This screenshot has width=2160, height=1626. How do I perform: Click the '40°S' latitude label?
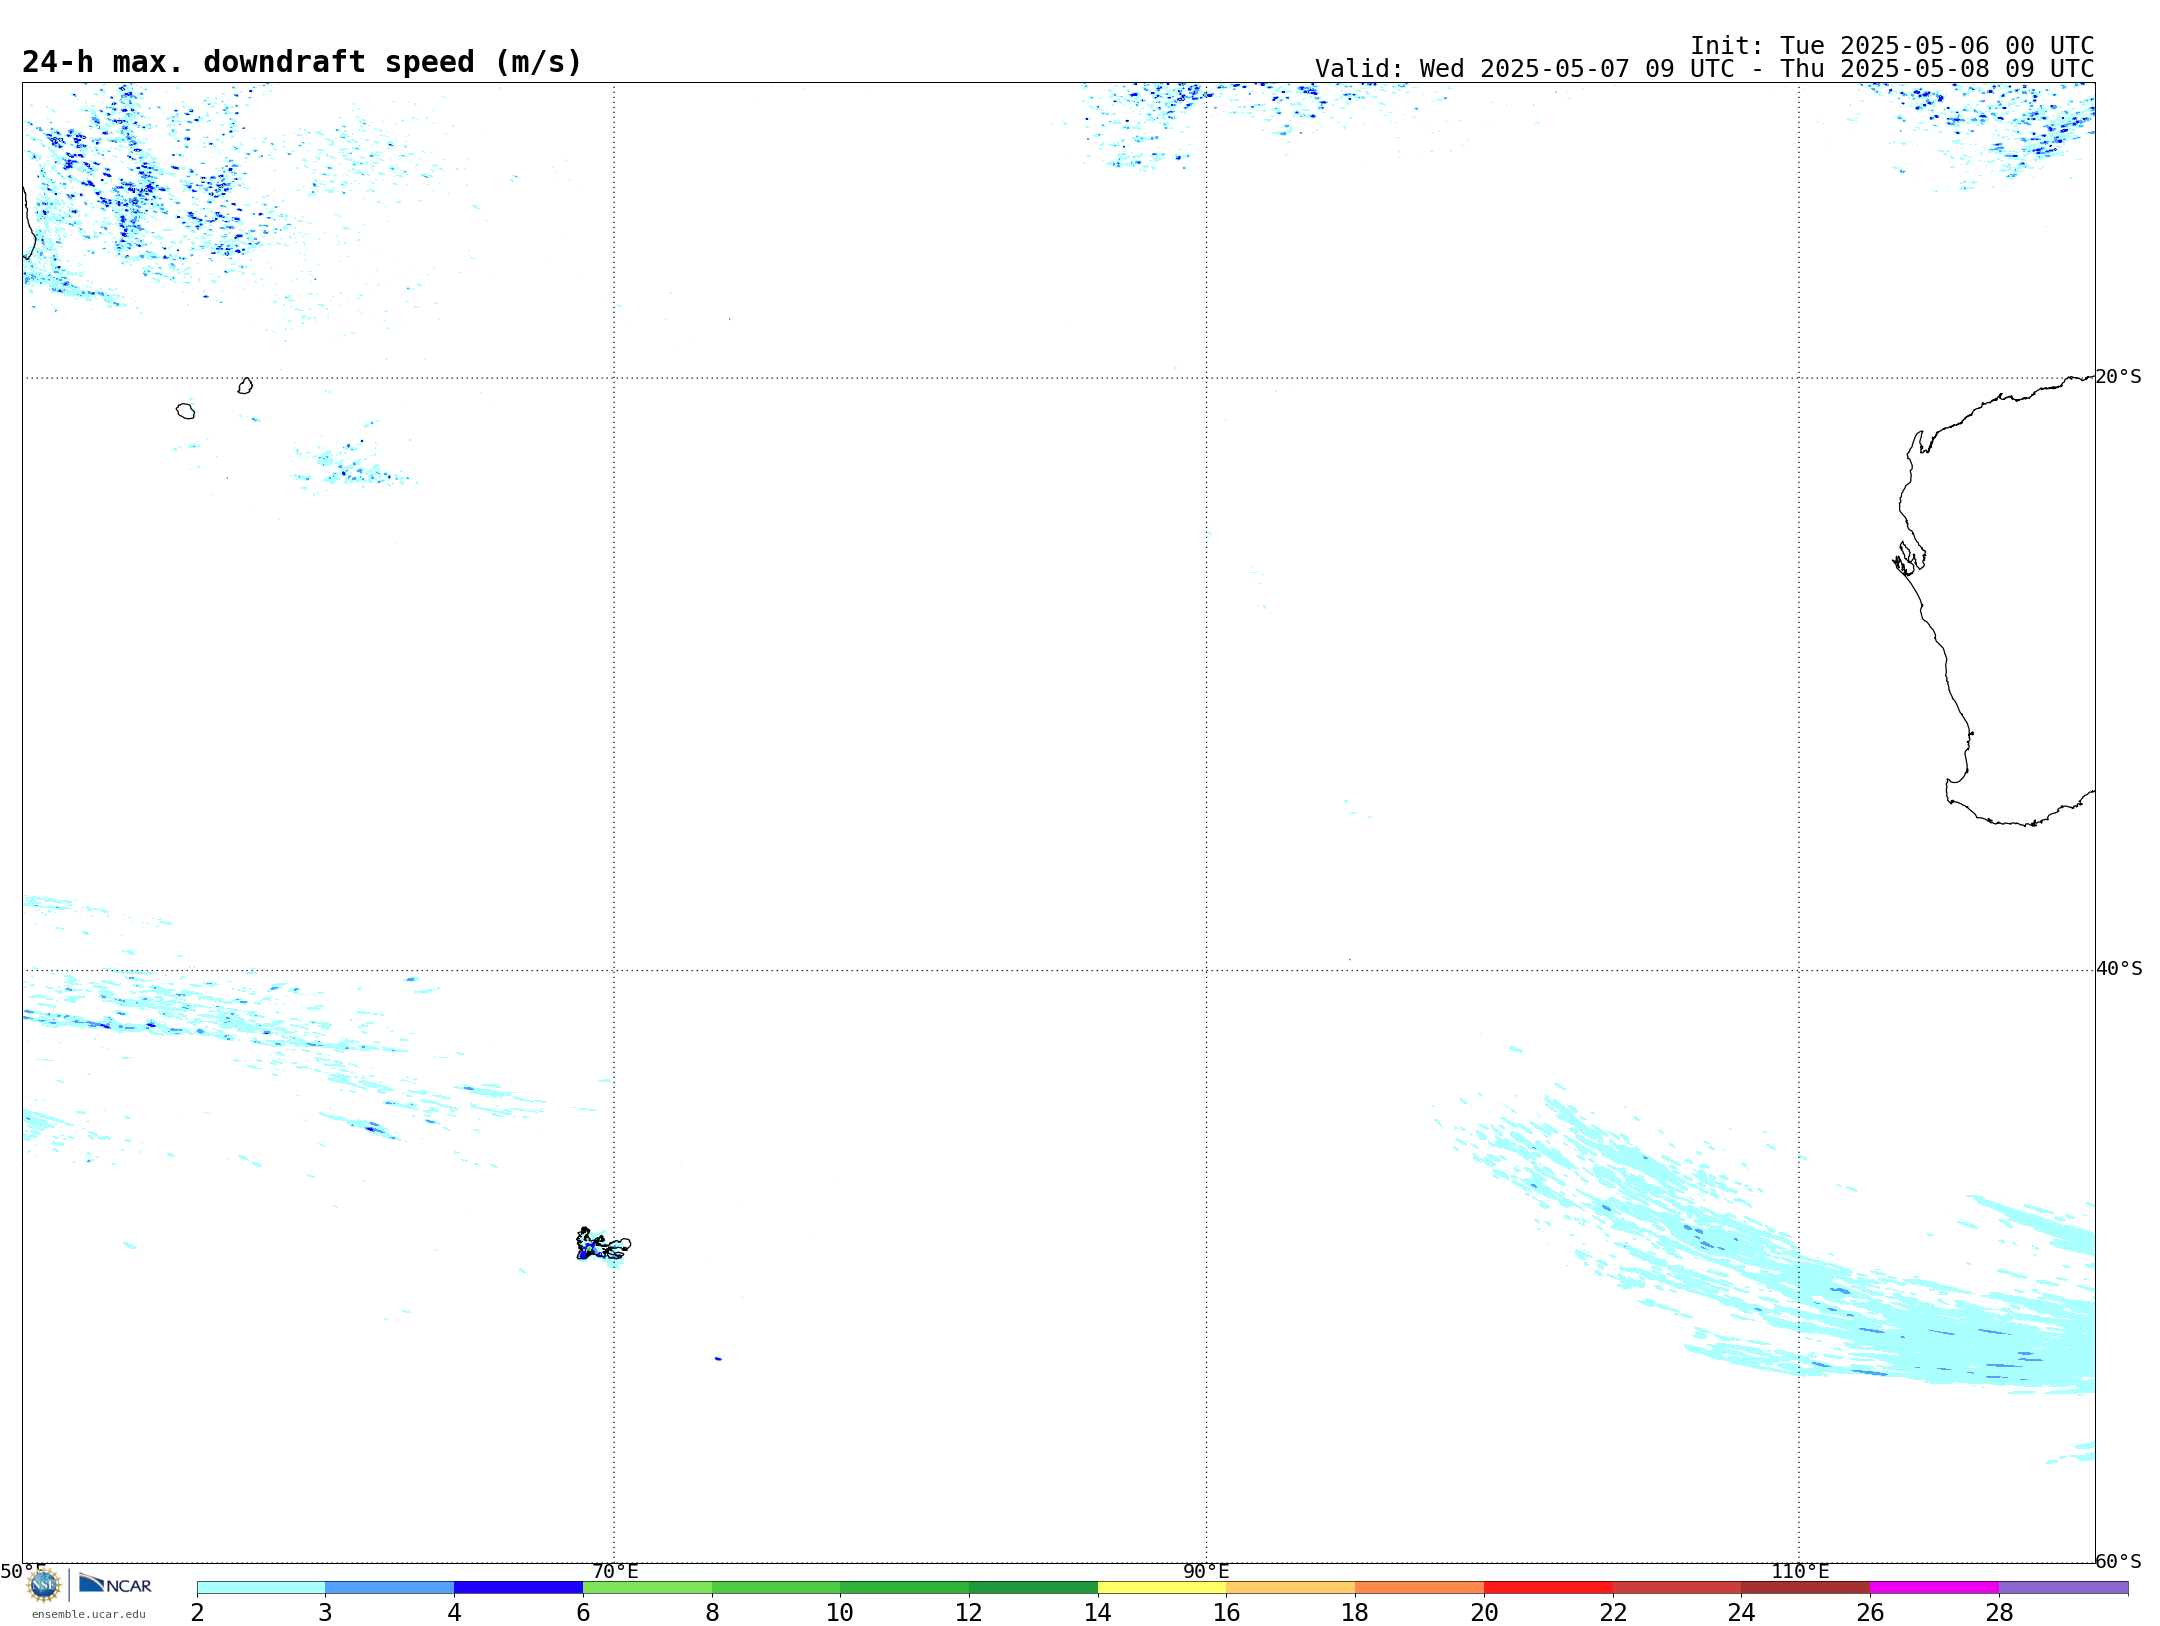click(2119, 968)
